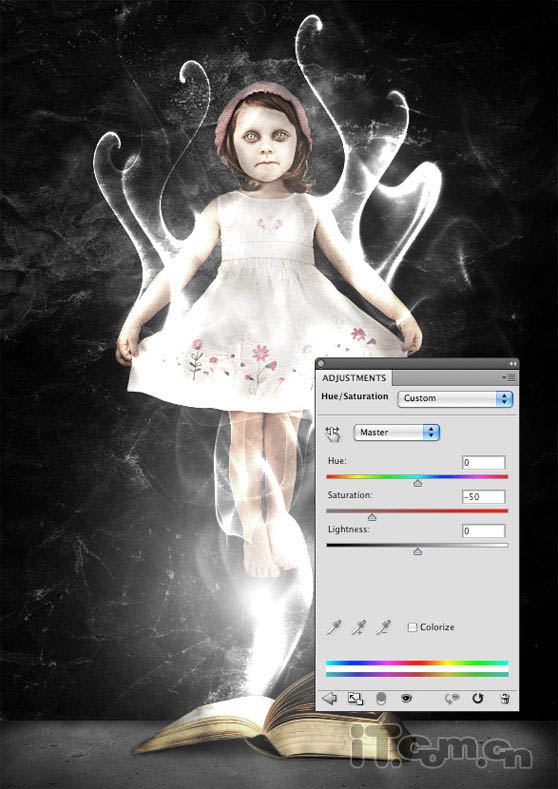Click the Lightness label
The width and height of the screenshot is (558, 789).
(348, 529)
